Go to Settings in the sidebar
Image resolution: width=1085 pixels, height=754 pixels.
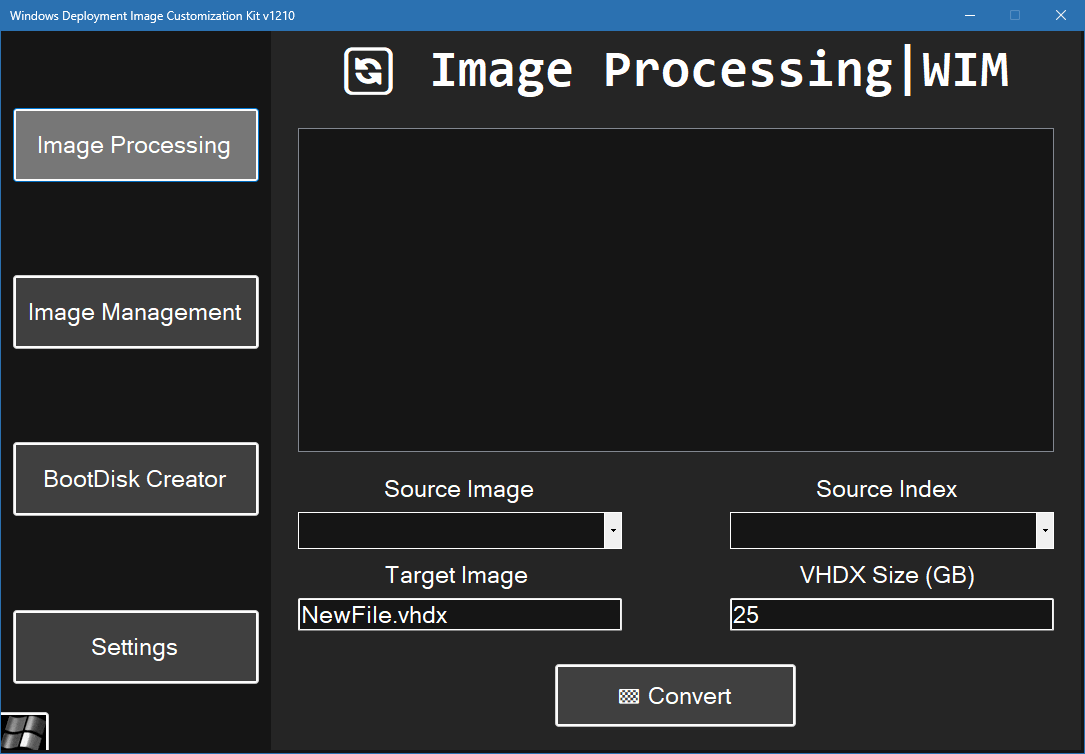pos(136,647)
